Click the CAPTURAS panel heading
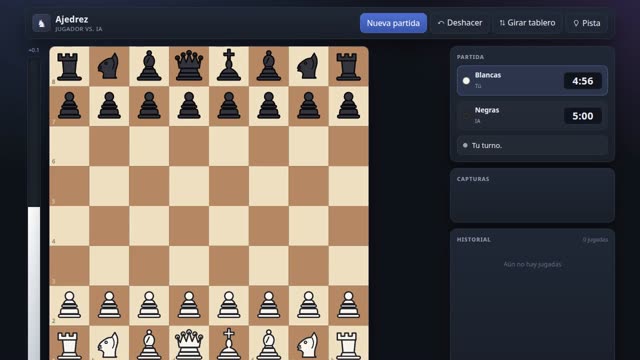Screen dimensions: 640x360 473,179
